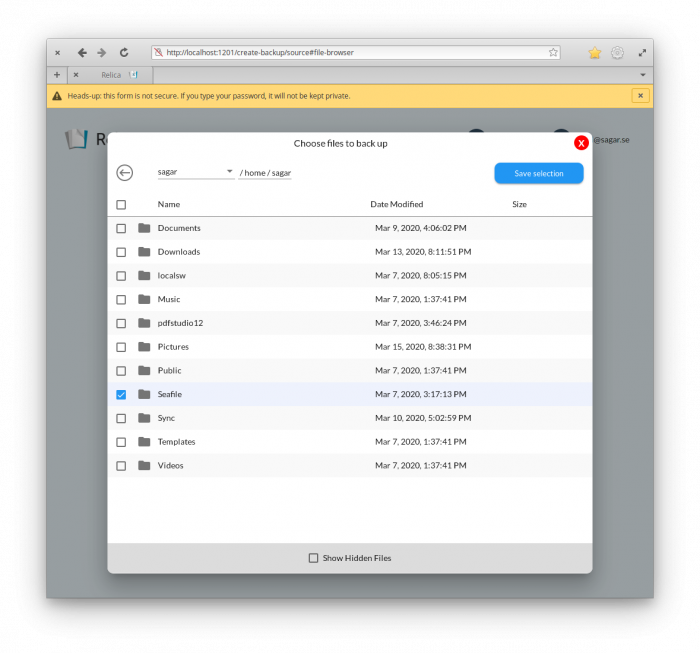700x653 pixels.
Task: Switch to the Relica tab
Action: coord(111,75)
